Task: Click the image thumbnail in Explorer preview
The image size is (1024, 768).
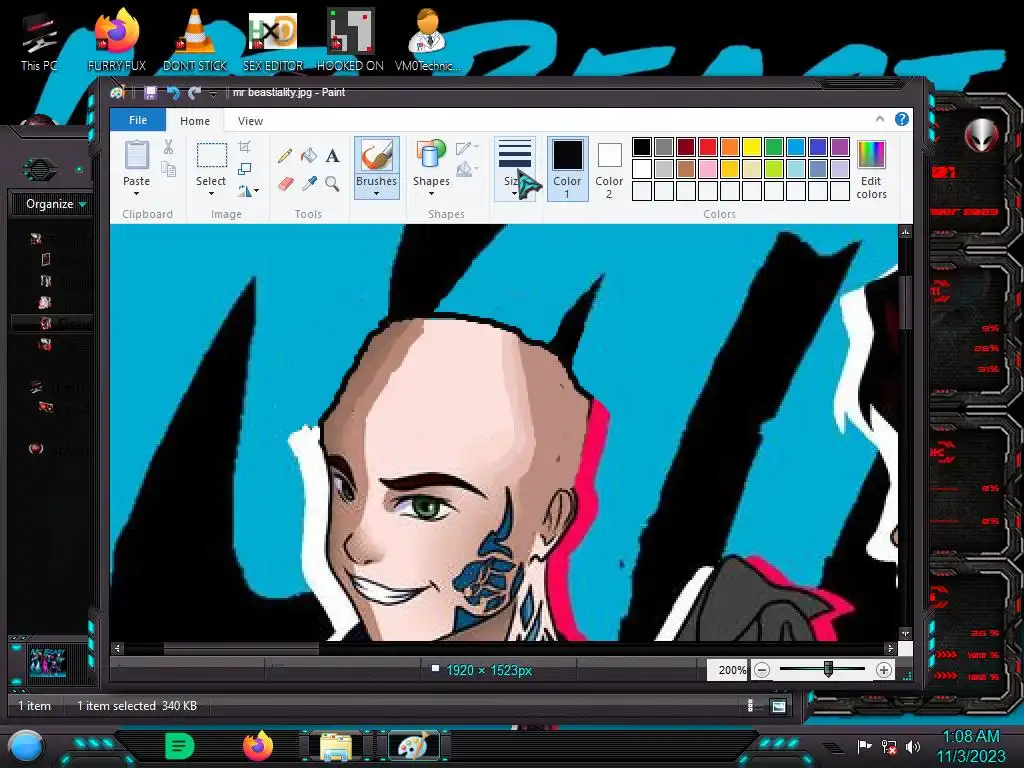Action: [x=48, y=664]
